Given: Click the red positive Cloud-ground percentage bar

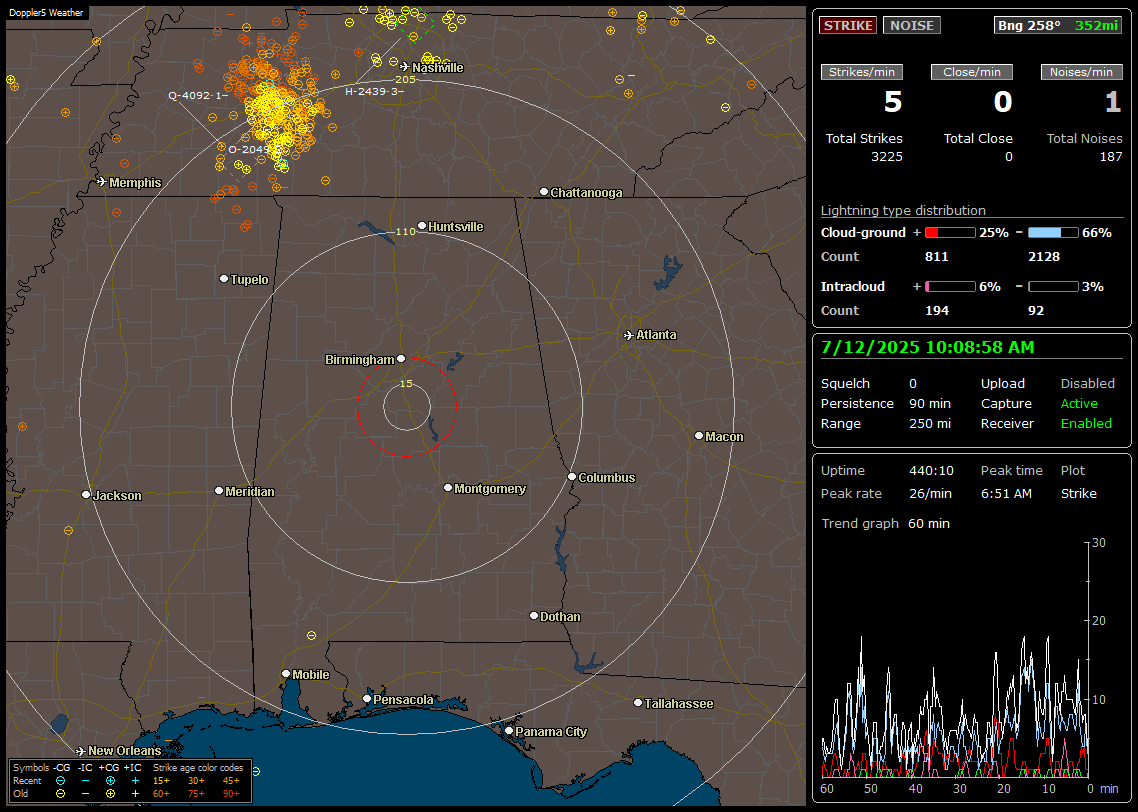Looking at the screenshot, I should 950,233.
